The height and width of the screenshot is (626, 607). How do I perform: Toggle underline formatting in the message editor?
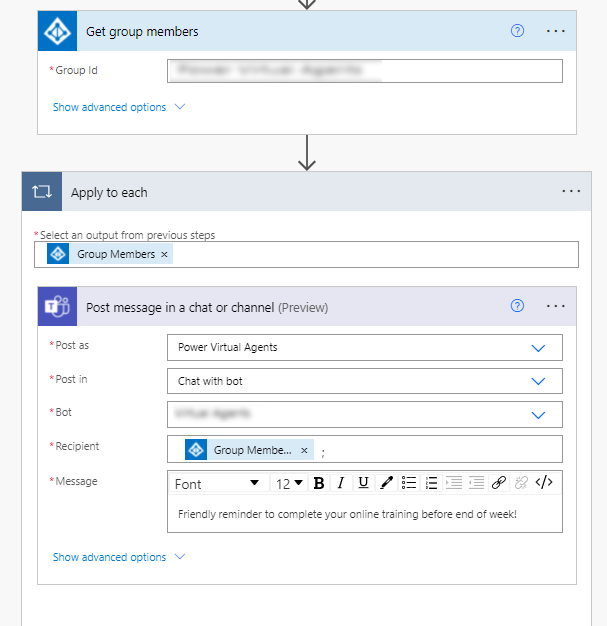[363, 483]
